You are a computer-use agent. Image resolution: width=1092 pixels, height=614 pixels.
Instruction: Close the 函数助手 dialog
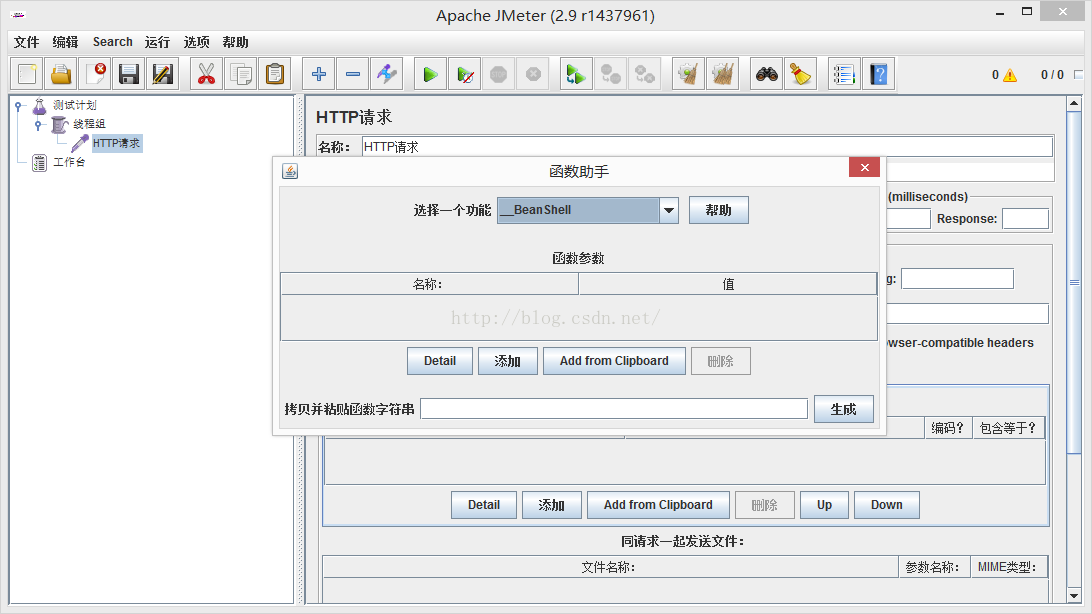pyautogui.click(x=864, y=167)
